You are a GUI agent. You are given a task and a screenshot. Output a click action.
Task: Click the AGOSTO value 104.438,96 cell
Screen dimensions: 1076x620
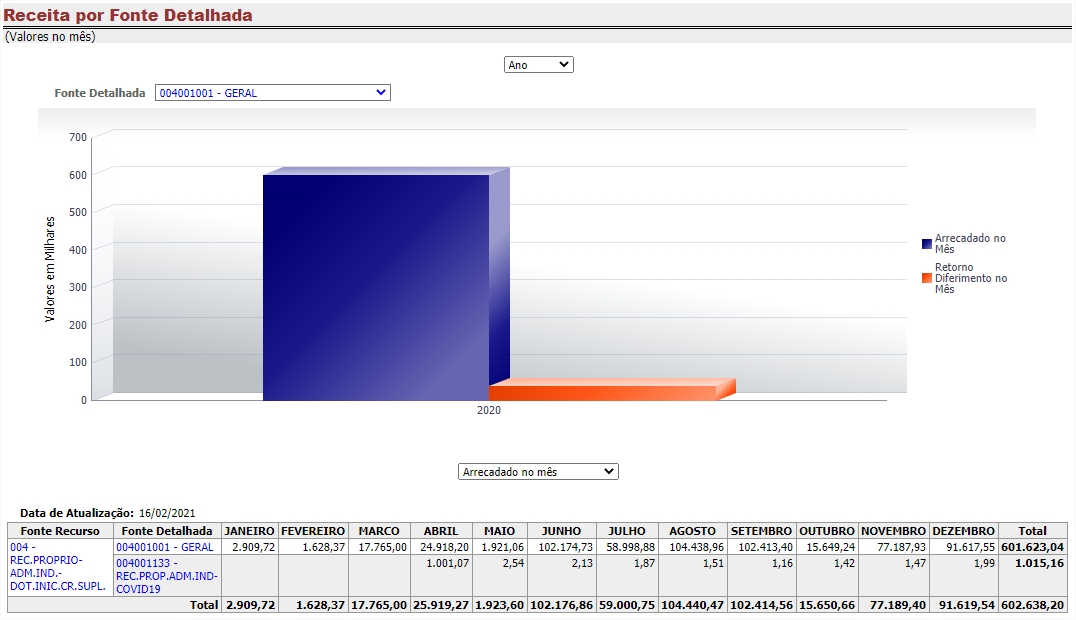point(692,547)
